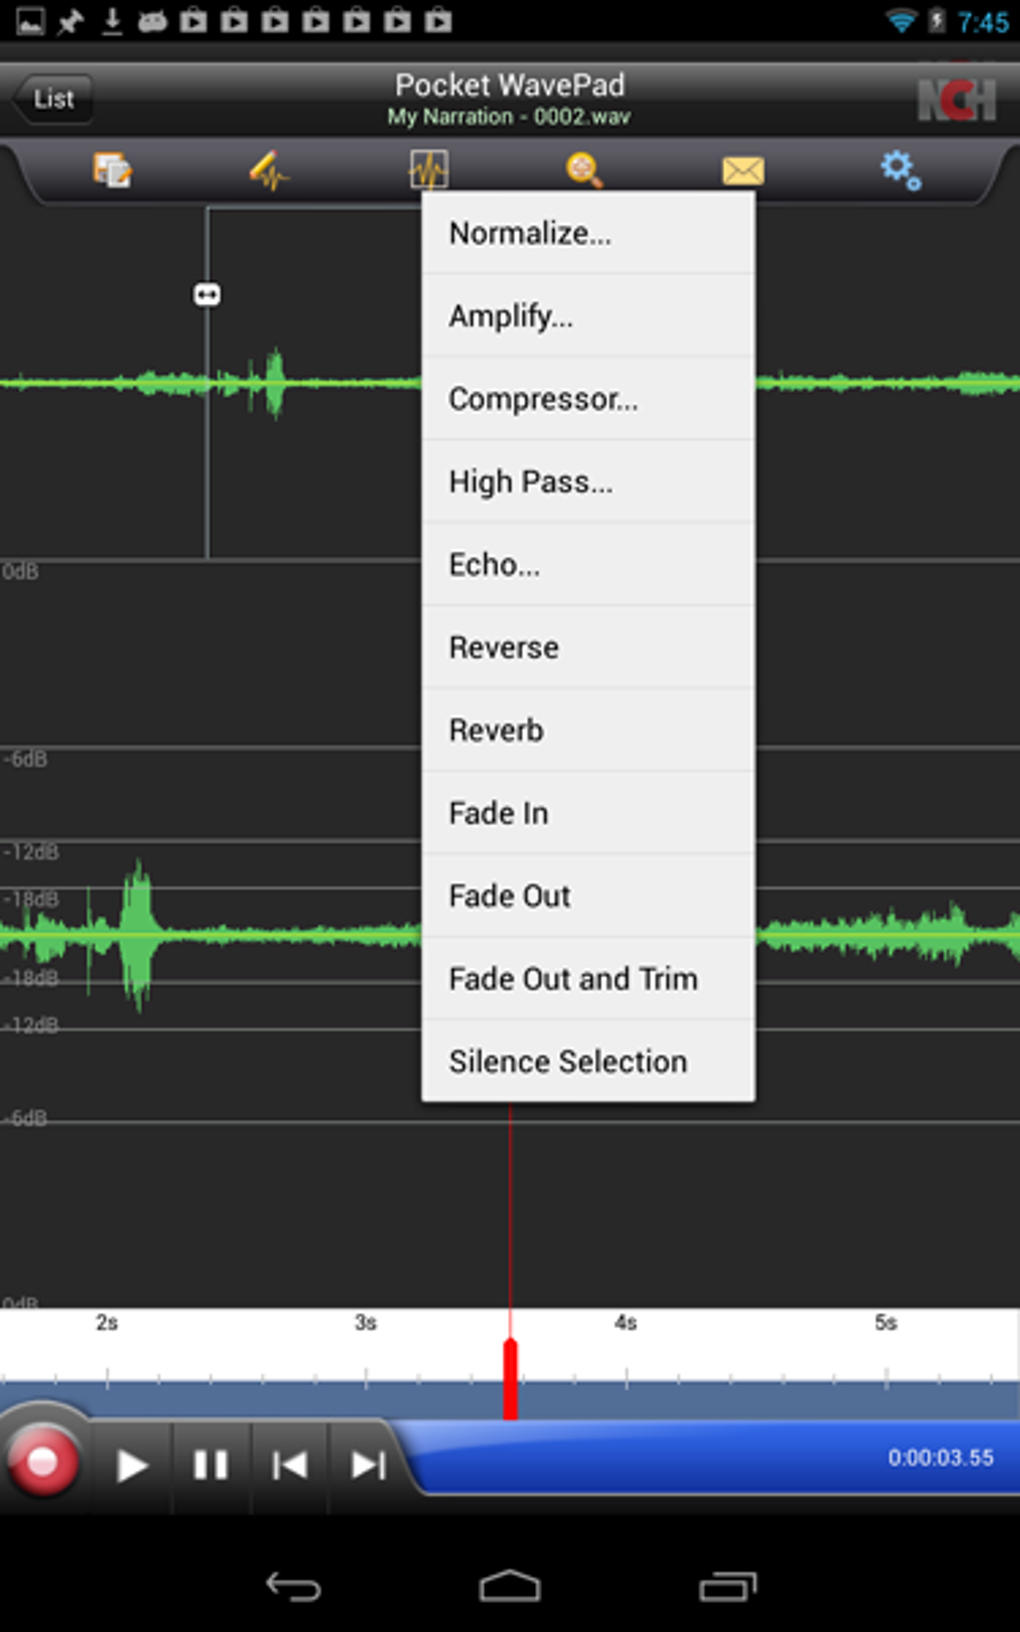Open settings with the gear icon

point(898,169)
